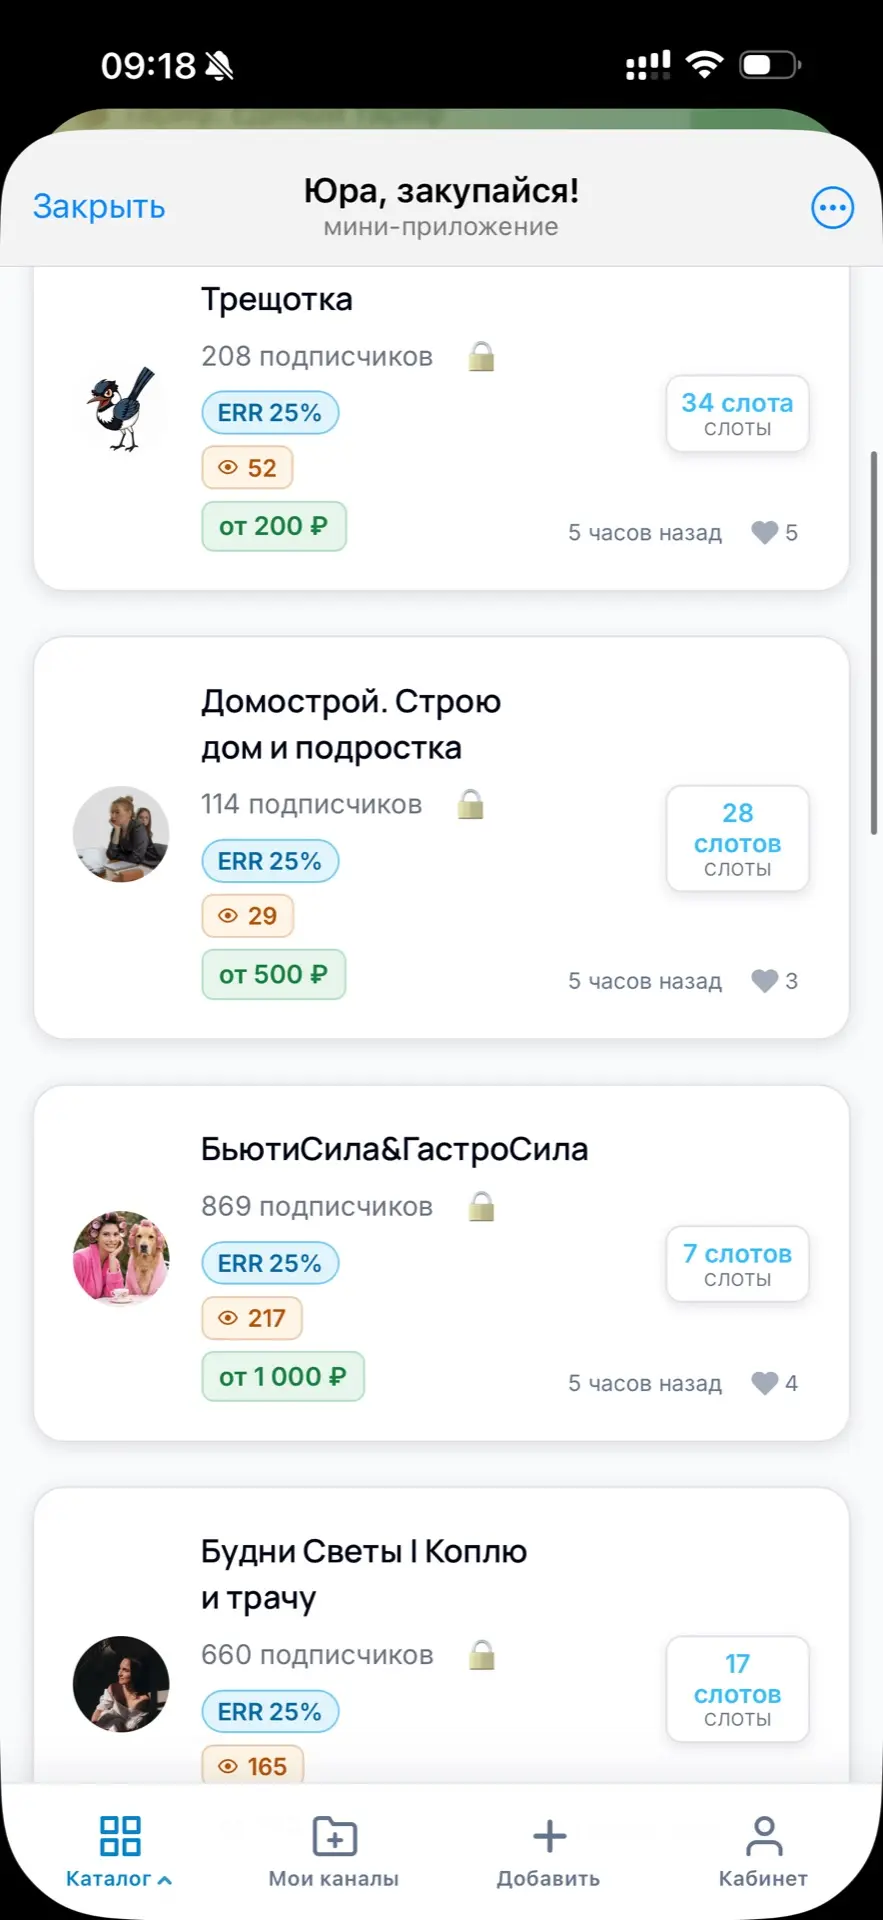Click the vertical scrollbar on the right edge
This screenshot has width=883, height=1920.
873,640
